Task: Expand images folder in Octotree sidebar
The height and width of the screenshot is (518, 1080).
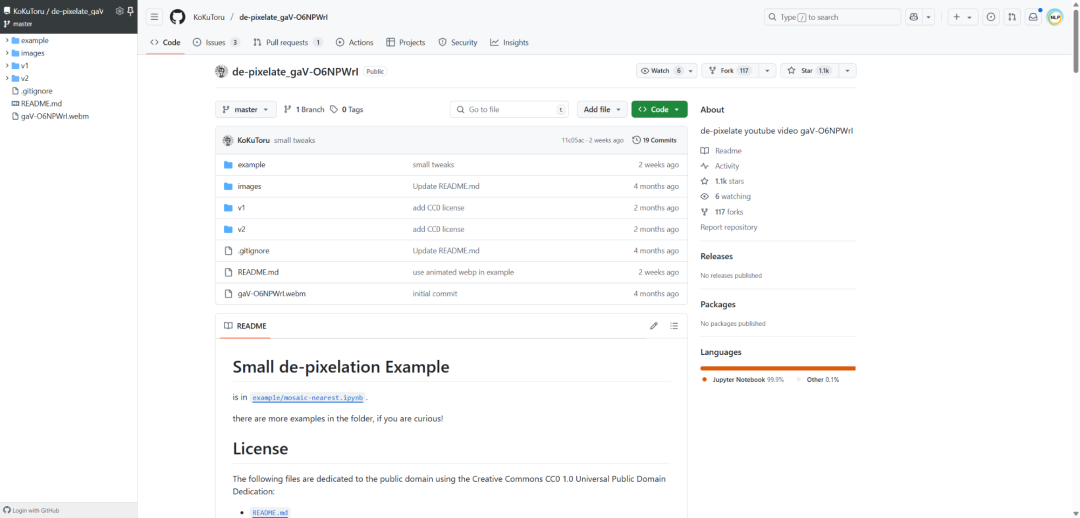Action: [7, 53]
